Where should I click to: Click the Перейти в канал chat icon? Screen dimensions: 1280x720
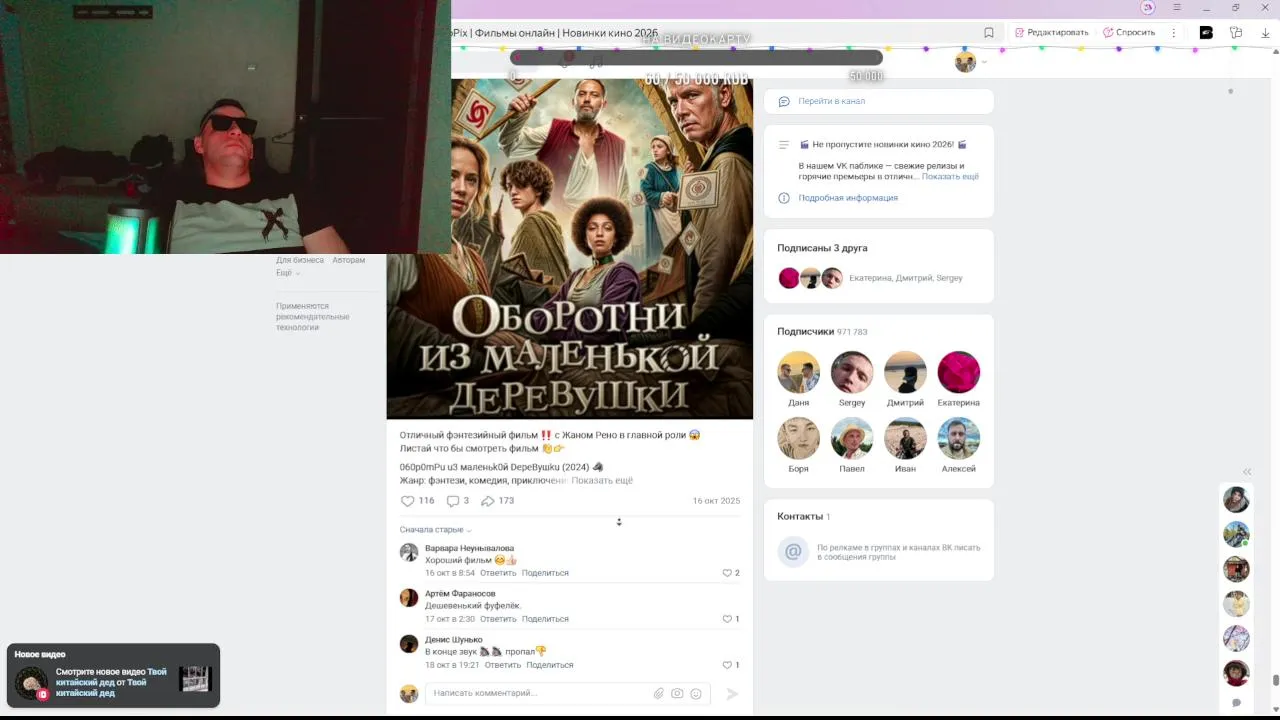pyautogui.click(x=784, y=101)
